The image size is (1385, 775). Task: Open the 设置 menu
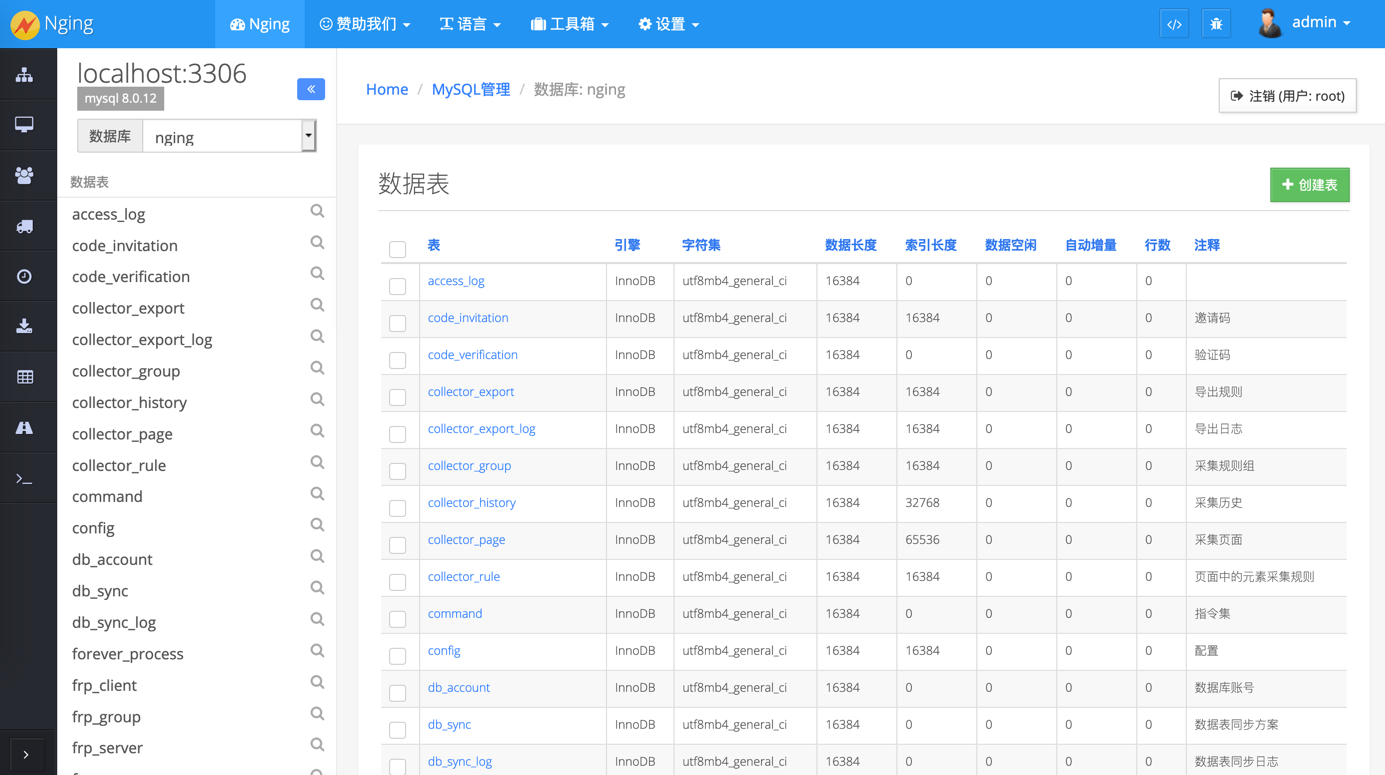point(668,24)
